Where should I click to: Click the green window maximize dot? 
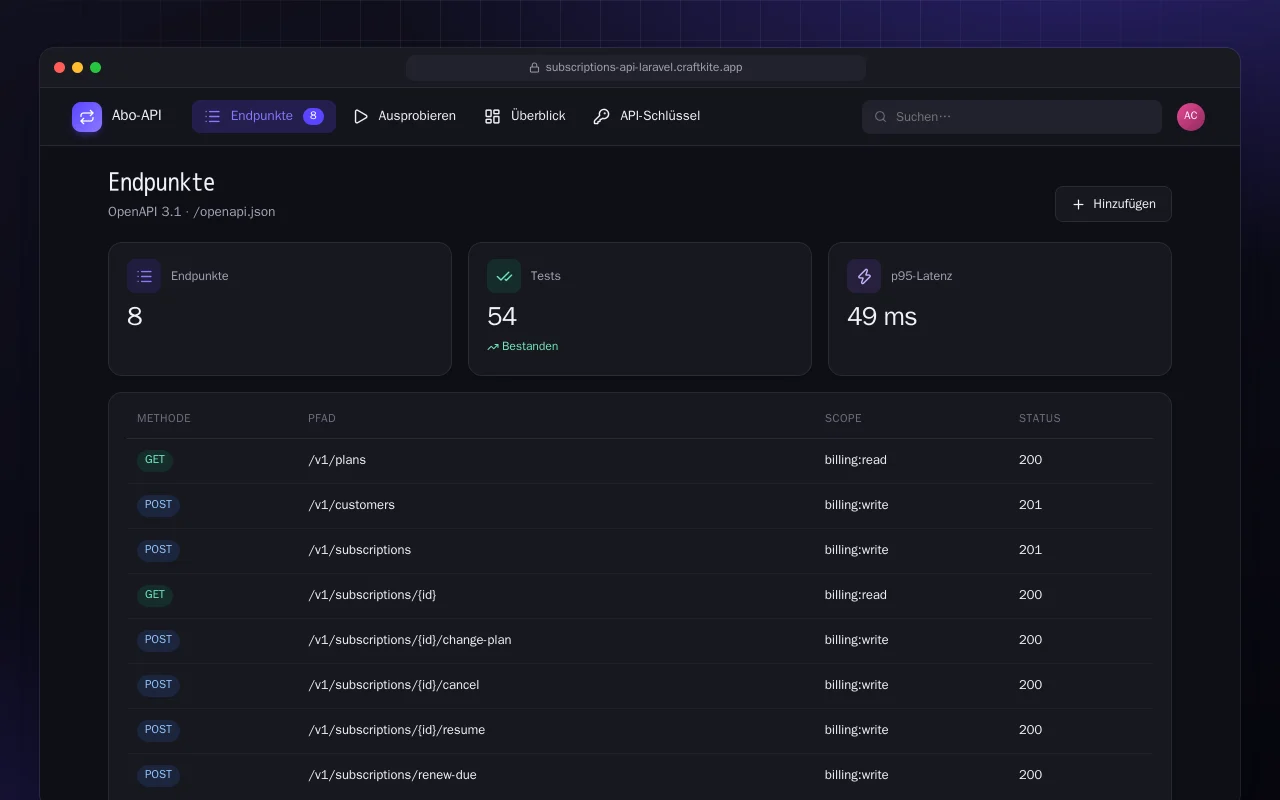[96, 68]
